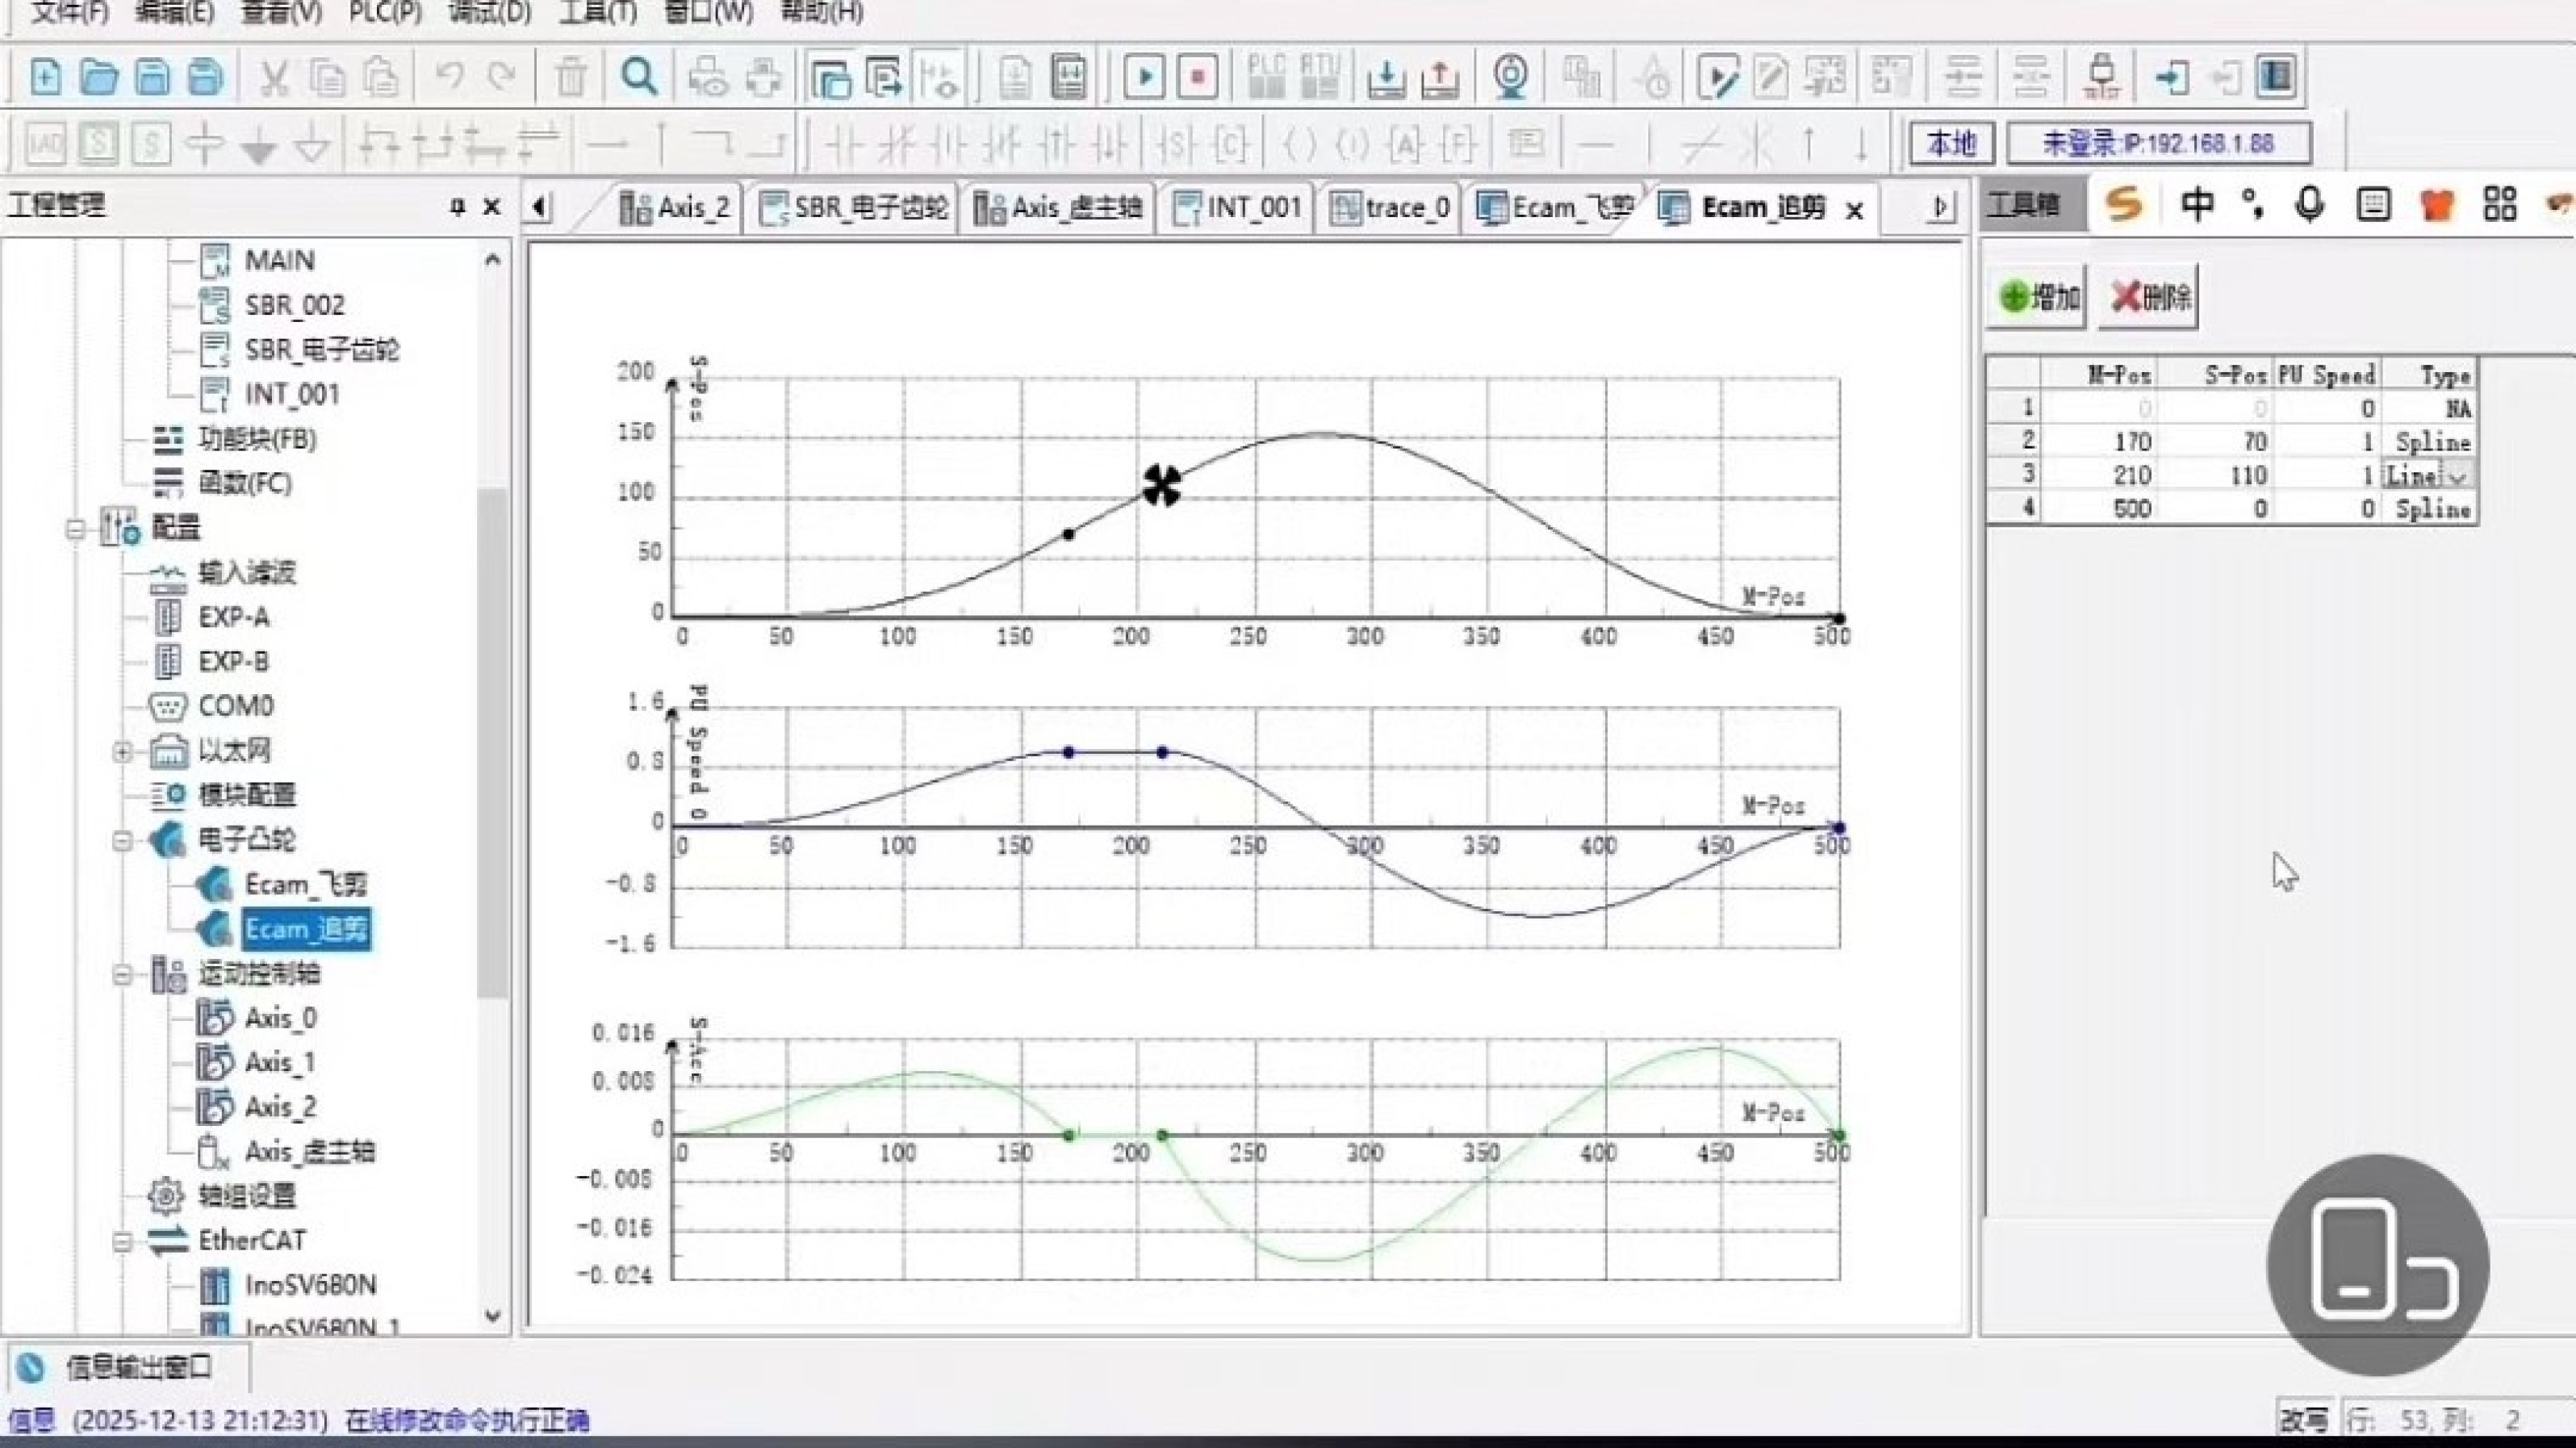2576x1448 pixels.
Task: Click the run (play) toolbar icon
Action: (1144, 77)
